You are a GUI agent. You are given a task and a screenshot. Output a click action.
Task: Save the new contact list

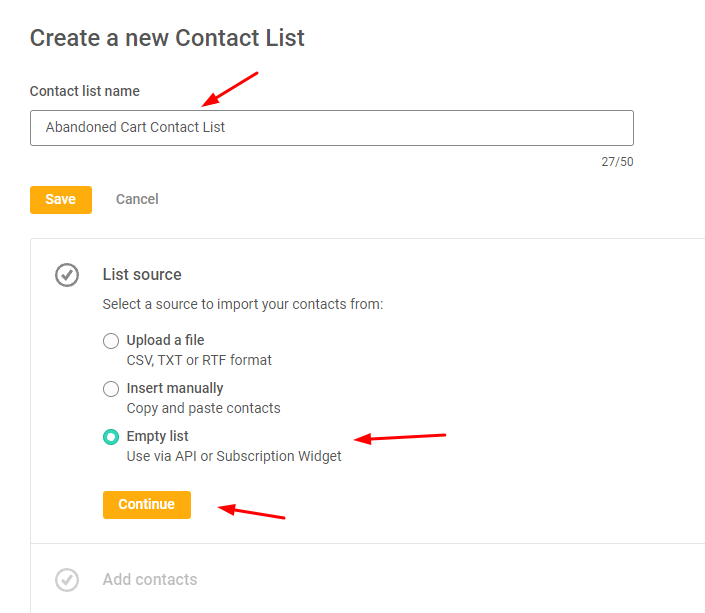[61, 200]
